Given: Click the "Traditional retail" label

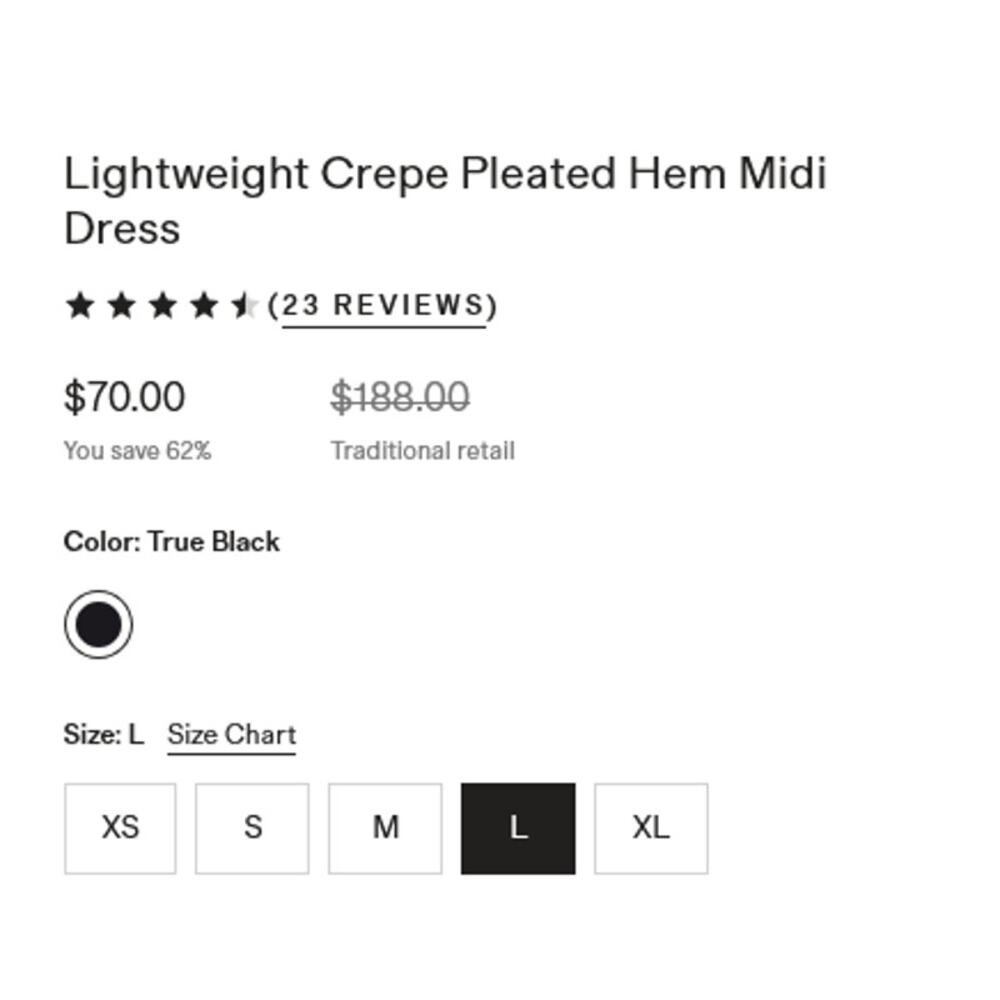Looking at the screenshot, I should tap(422, 451).
